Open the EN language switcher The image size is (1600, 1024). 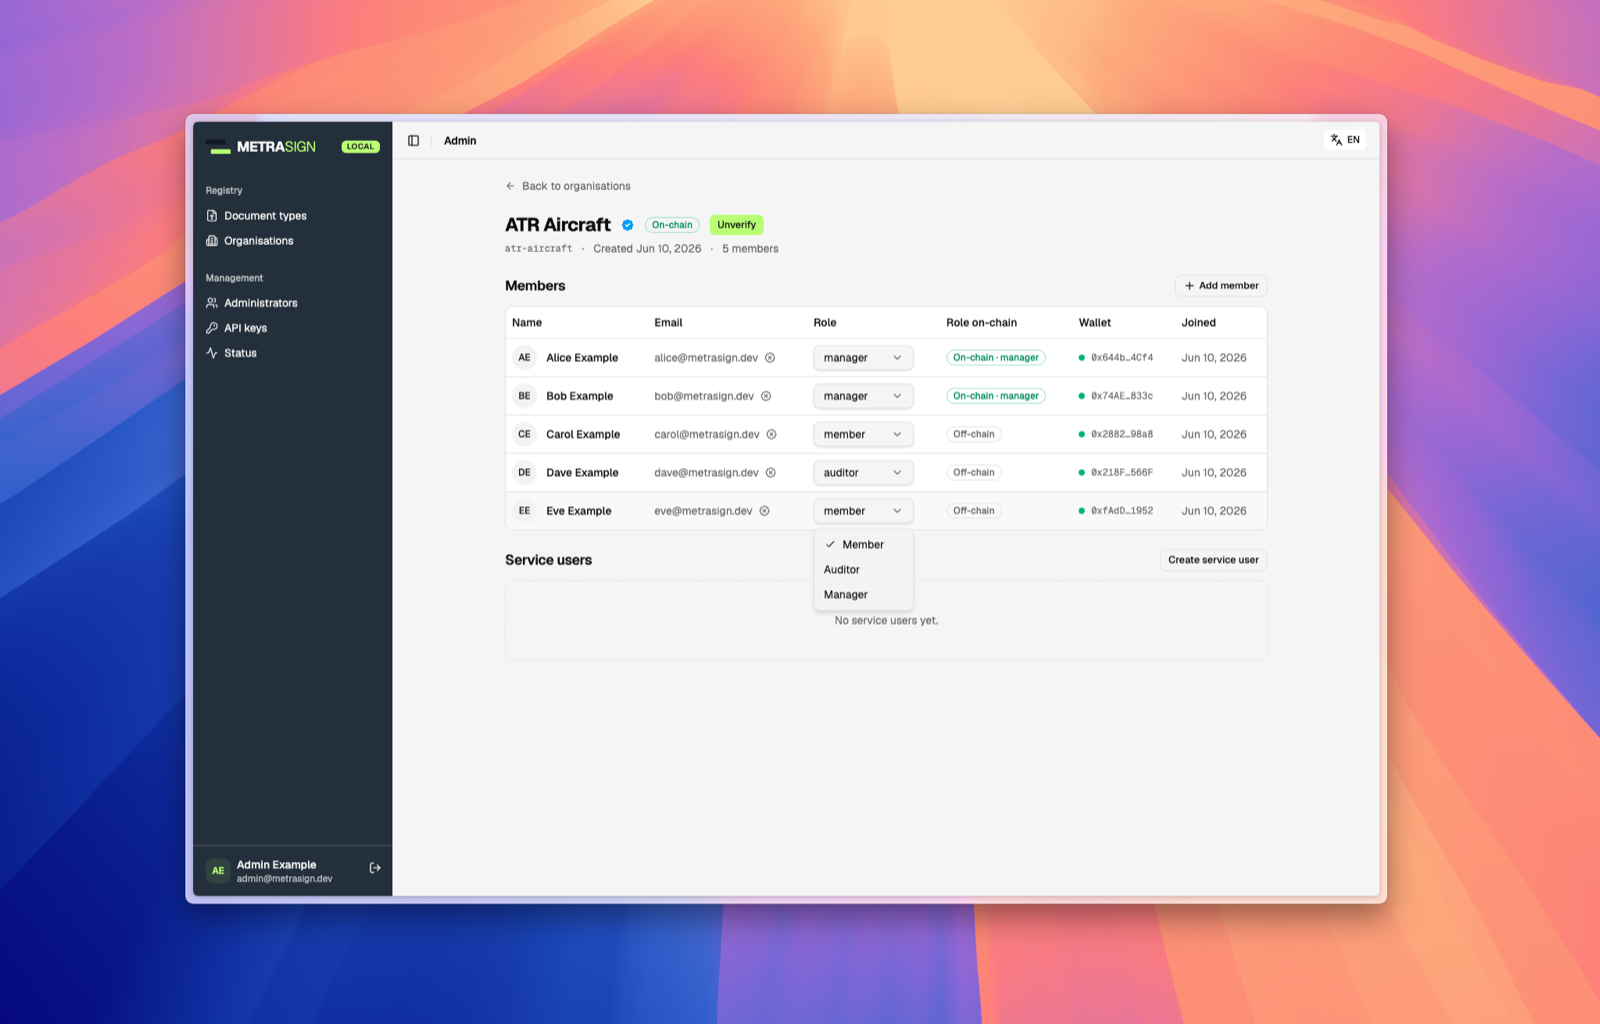(1345, 140)
